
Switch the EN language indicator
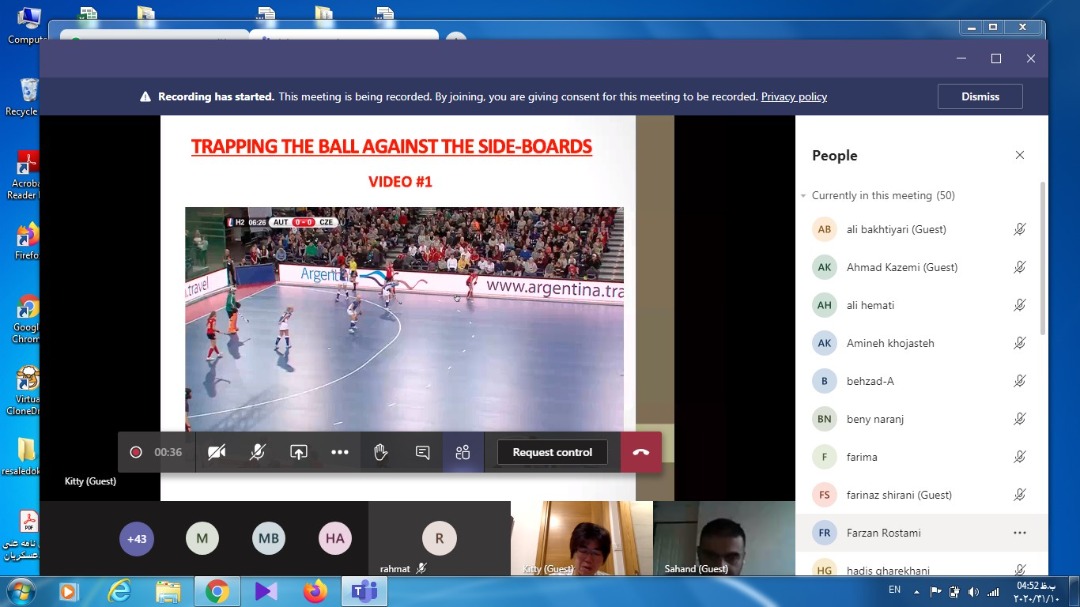pos(894,590)
